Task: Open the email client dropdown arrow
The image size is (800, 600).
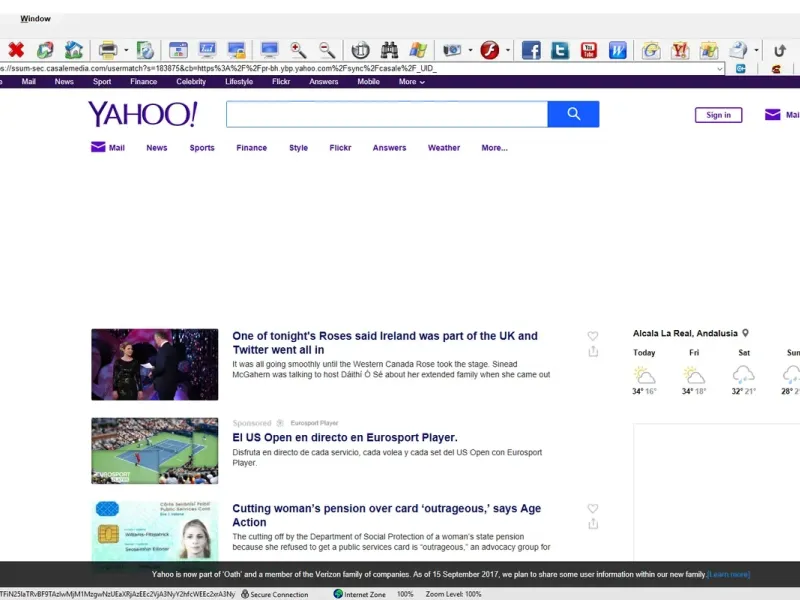Action: tap(756, 50)
